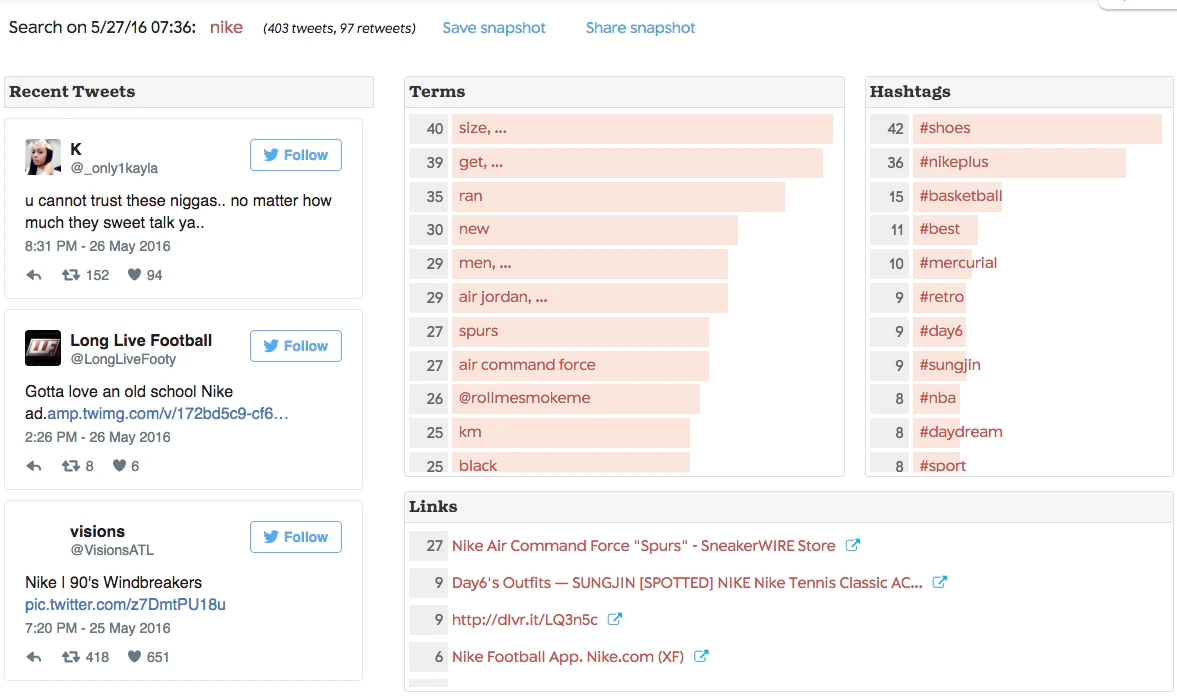Open external link icon for SneakerWIRE Store
Viewport: 1177px width, 696px height.
(853, 545)
